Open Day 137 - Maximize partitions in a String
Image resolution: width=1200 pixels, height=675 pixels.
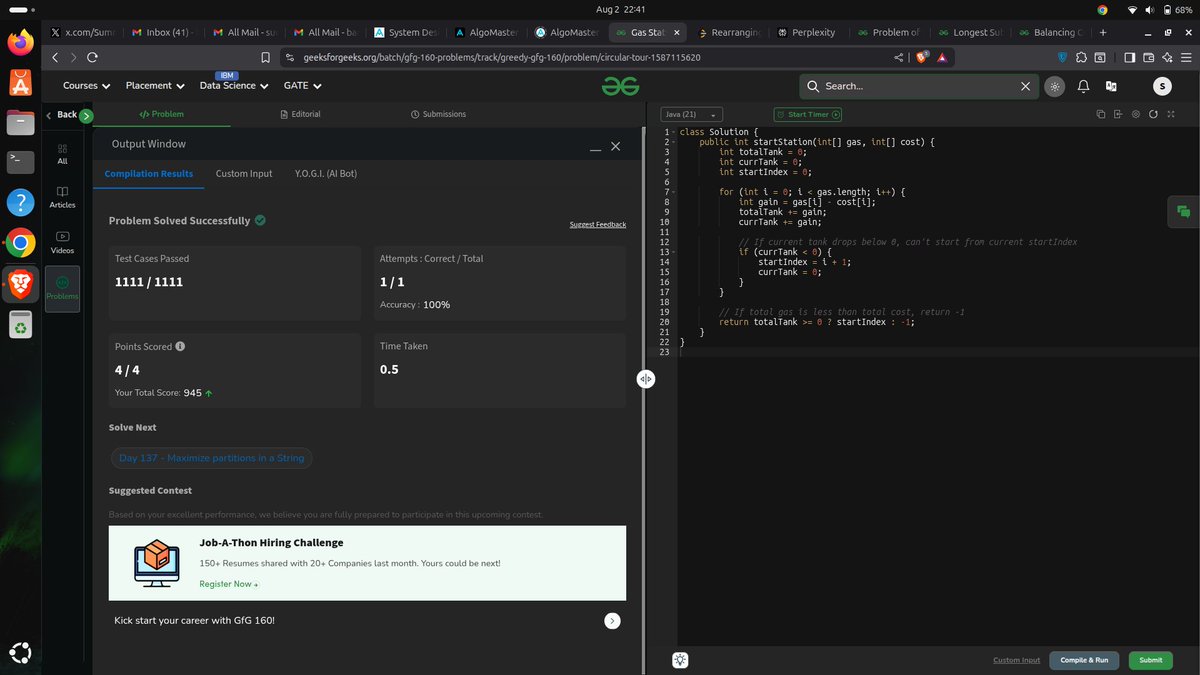pyautogui.click(x=211, y=458)
